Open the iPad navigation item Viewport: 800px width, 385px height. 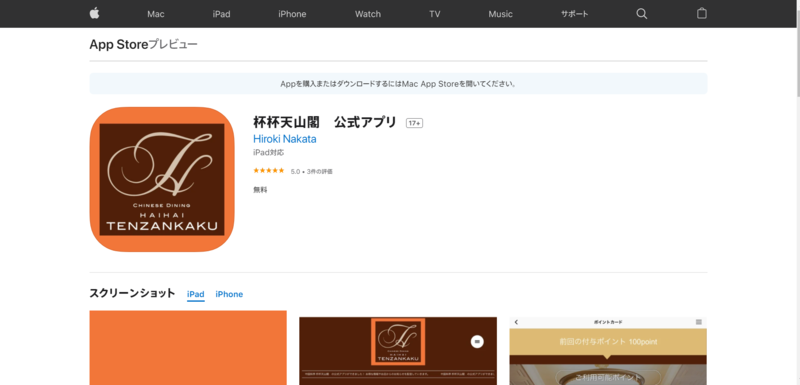click(221, 14)
